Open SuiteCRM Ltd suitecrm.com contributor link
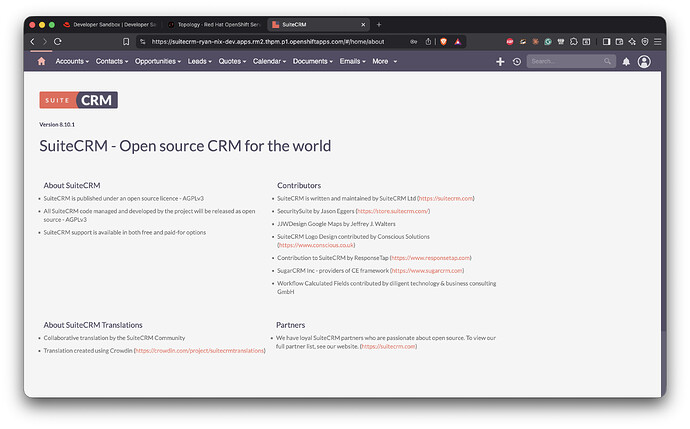The width and height of the screenshot is (690, 429). click(446, 198)
